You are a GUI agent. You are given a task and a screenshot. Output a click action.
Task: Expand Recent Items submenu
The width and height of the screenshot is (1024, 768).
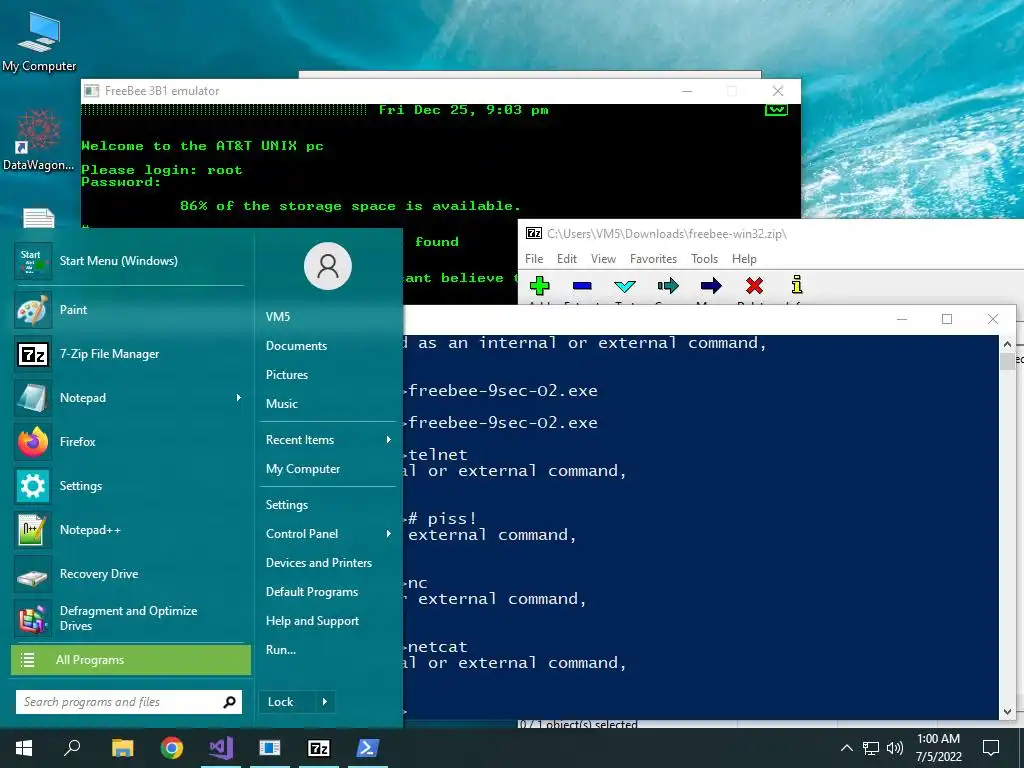[x=389, y=440]
